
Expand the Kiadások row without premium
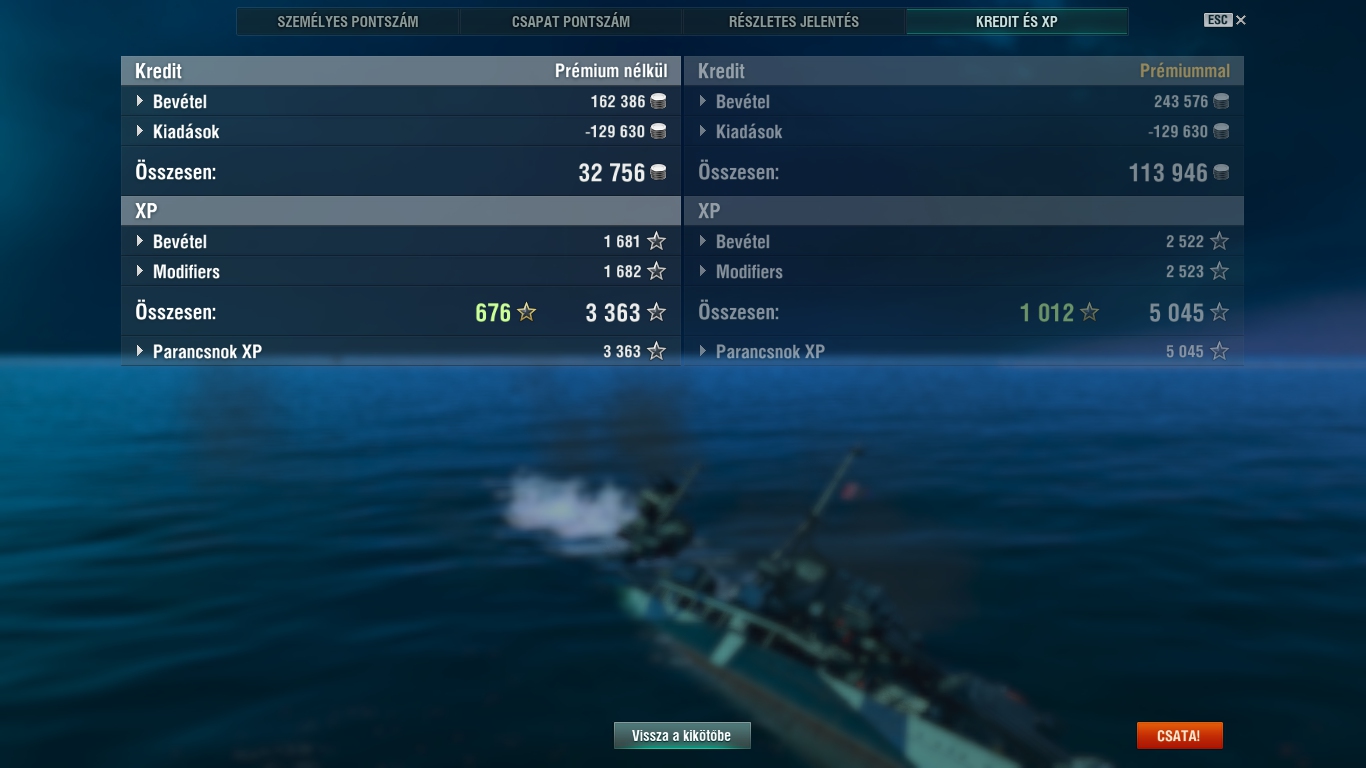pos(401,131)
